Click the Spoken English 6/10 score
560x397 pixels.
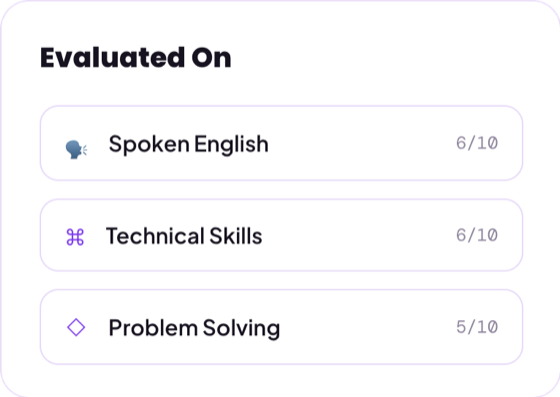pos(477,143)
